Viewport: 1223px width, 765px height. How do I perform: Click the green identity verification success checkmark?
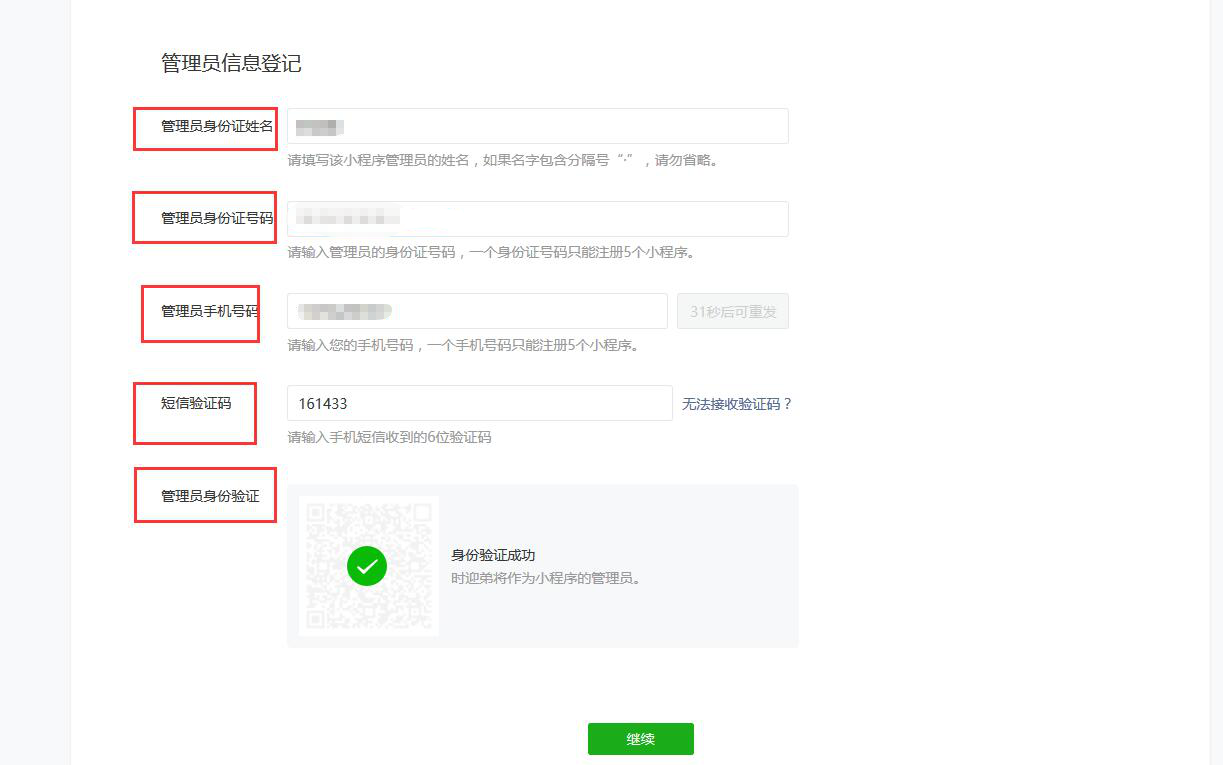point(368,565)
